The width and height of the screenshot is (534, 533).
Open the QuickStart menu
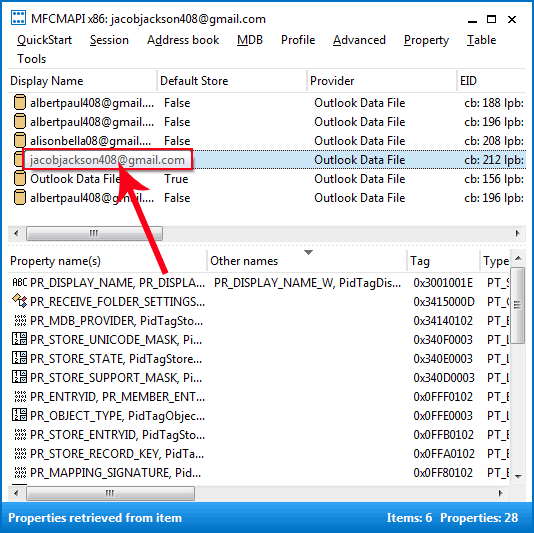[44, 40]
